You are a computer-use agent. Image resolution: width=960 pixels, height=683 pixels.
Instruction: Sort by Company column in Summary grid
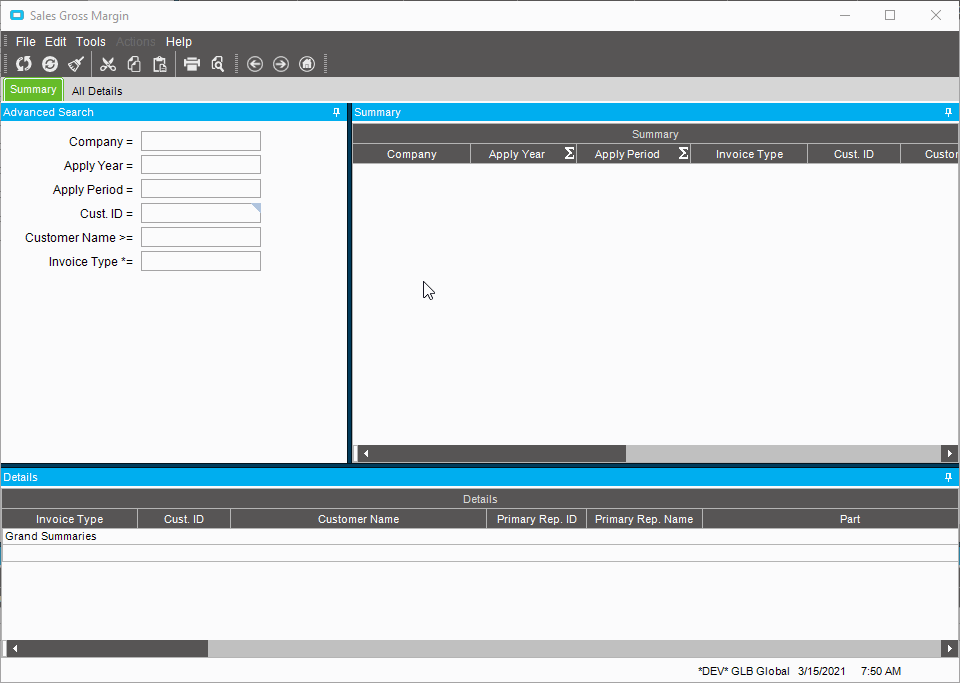click(411, 154)
